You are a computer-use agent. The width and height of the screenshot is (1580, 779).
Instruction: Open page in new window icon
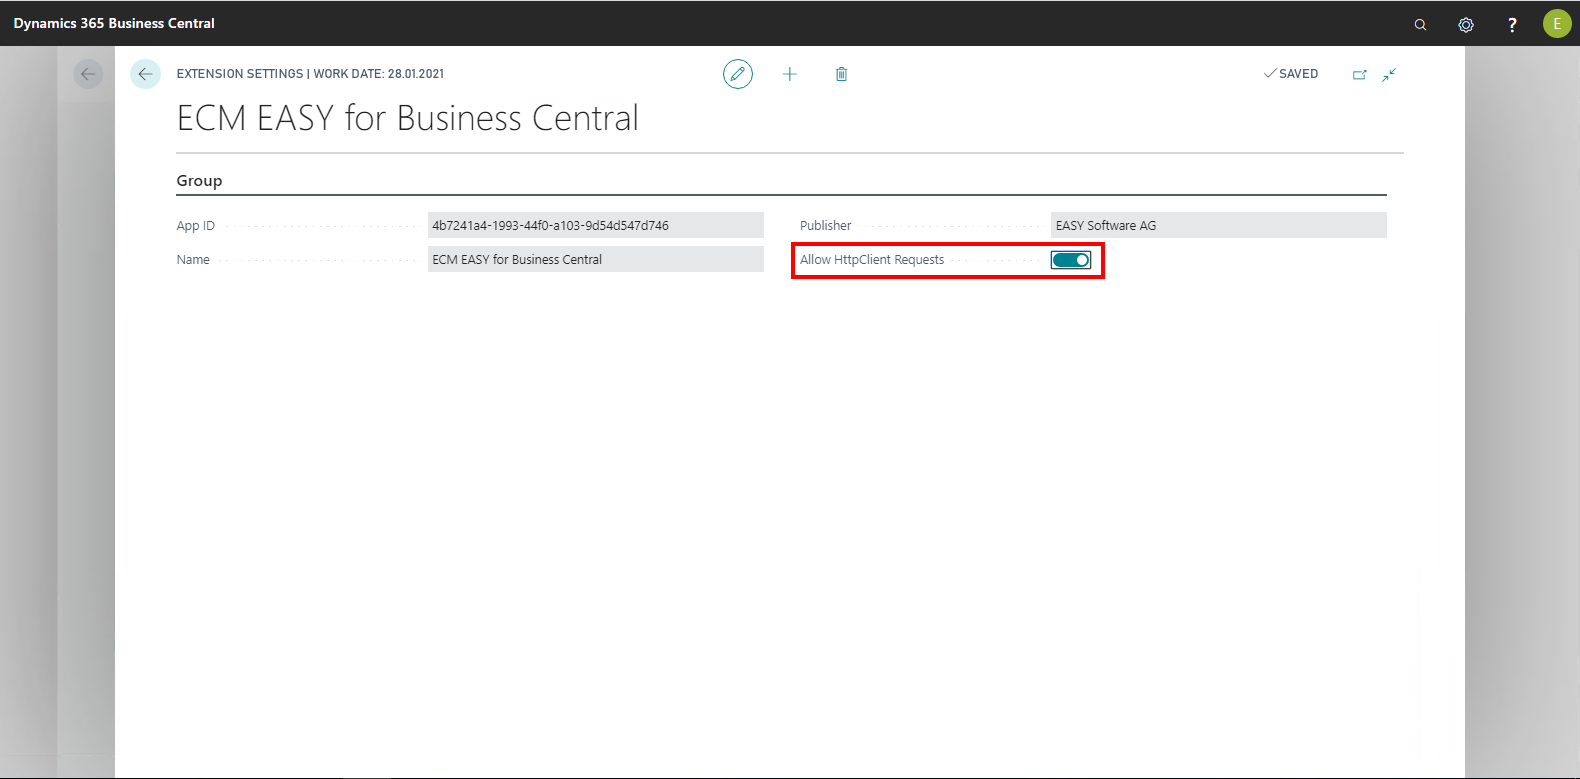[1360, 74]
